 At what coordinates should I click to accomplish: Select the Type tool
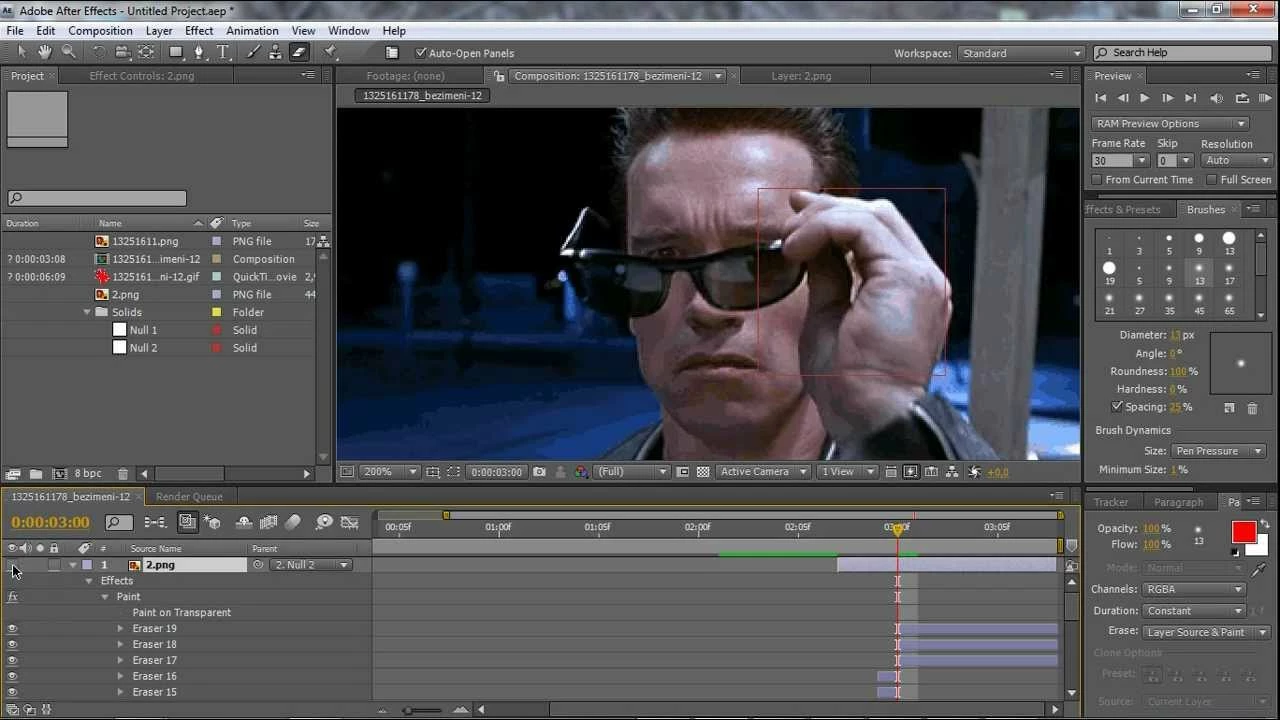[221, 52]
